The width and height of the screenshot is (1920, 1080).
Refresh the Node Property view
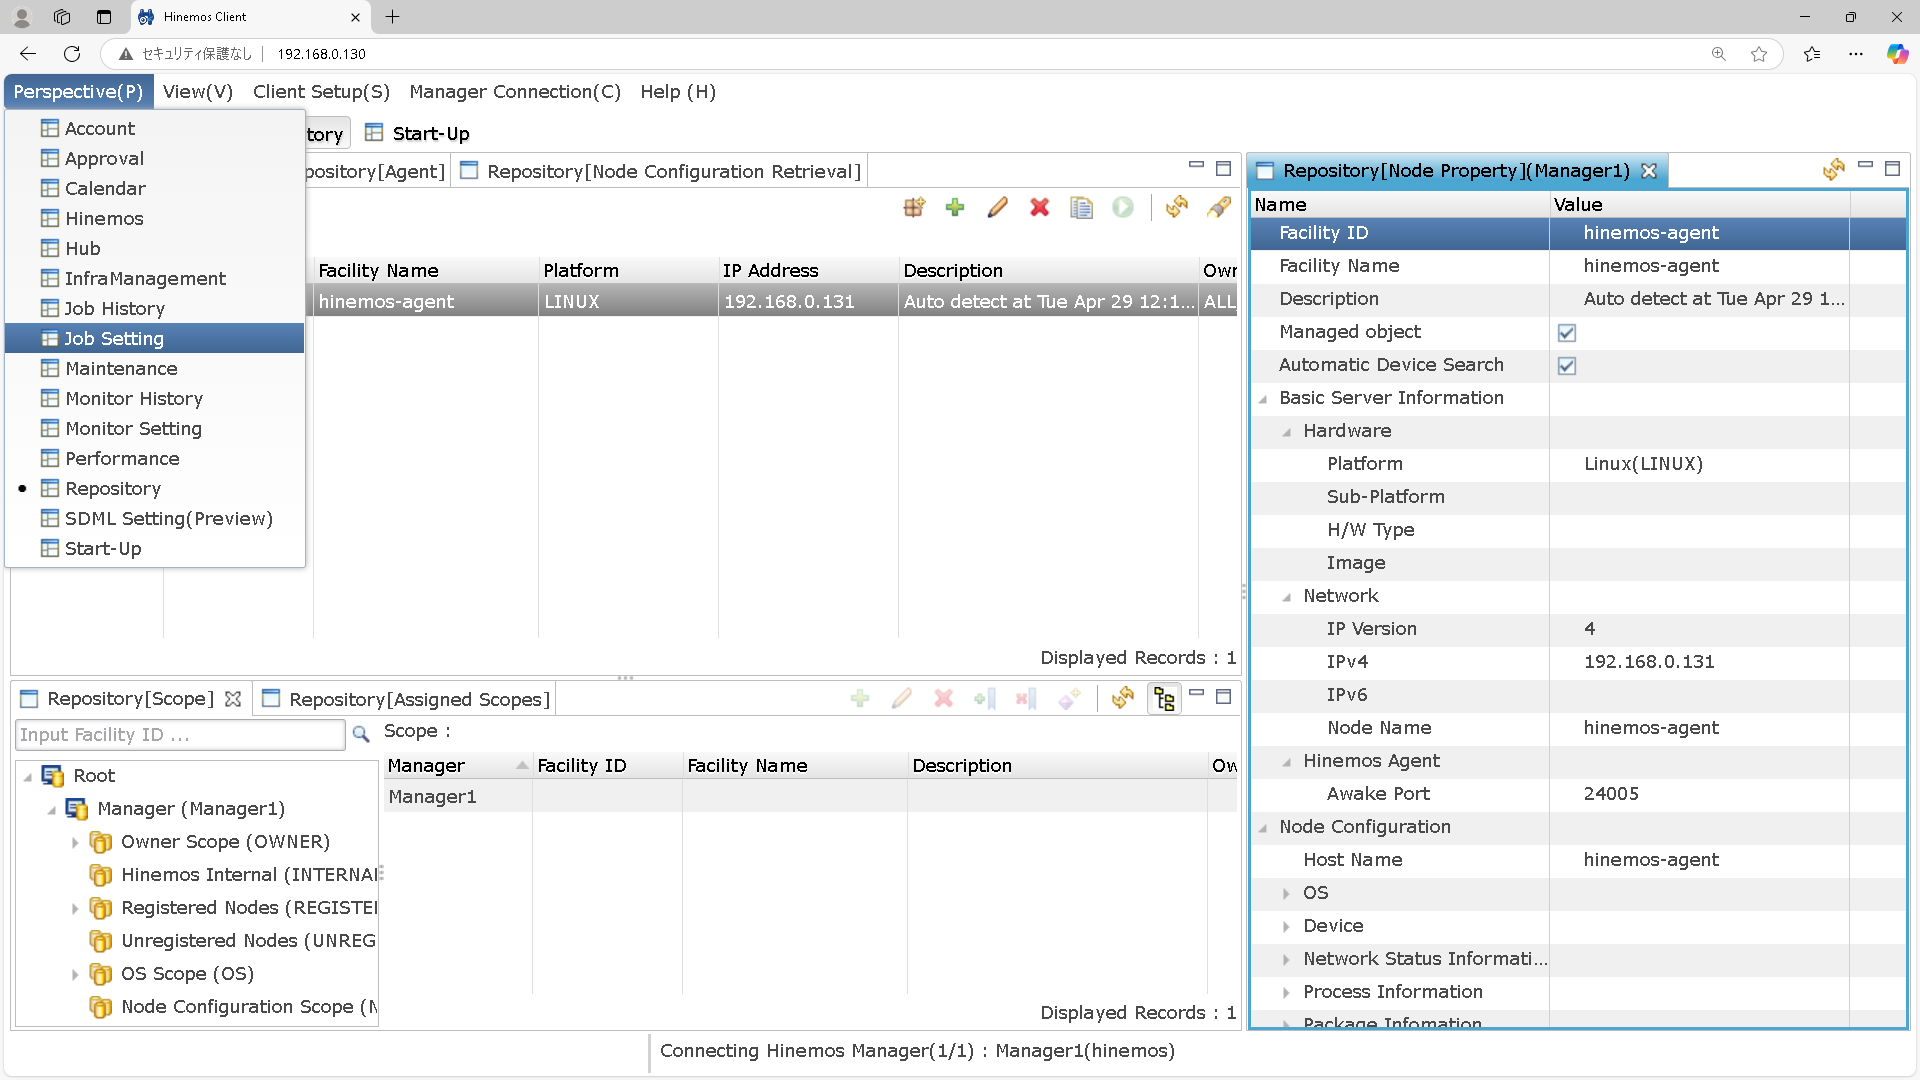(x=1833, y=170)
